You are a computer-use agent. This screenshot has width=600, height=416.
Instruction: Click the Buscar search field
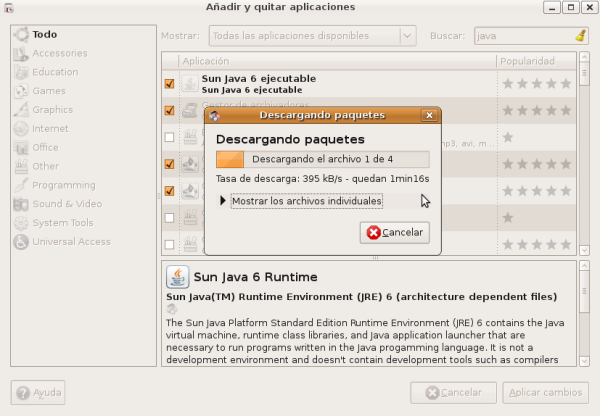tap(520, 35)
